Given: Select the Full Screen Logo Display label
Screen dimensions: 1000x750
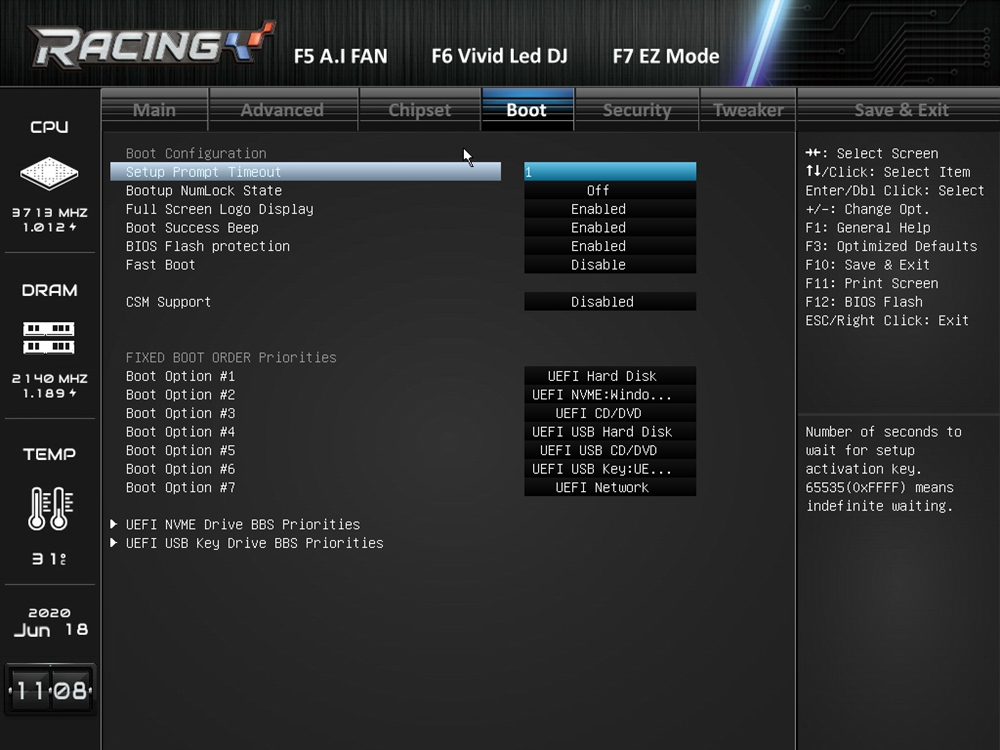Looking at the screenshot, I should point(219,209).
